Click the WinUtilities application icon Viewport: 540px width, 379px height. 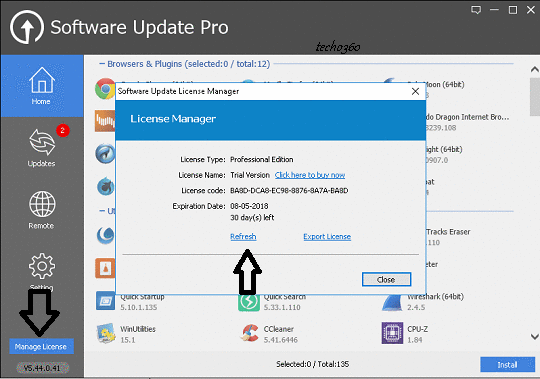pyautogui.click(x=105, y=333)
